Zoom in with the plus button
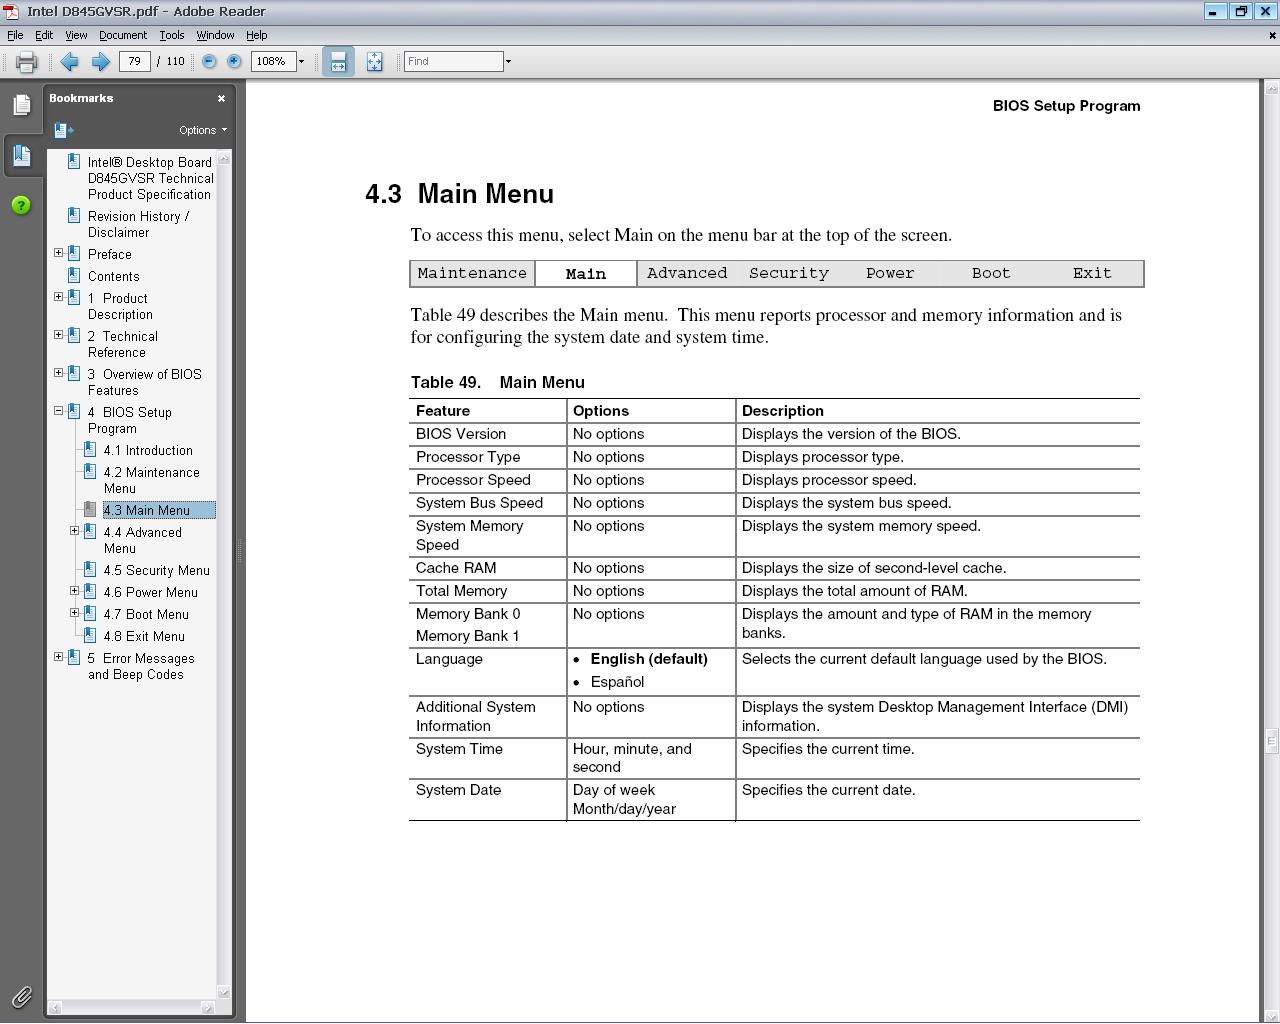Screen dimensions: 1280x1024 point(234,61)
